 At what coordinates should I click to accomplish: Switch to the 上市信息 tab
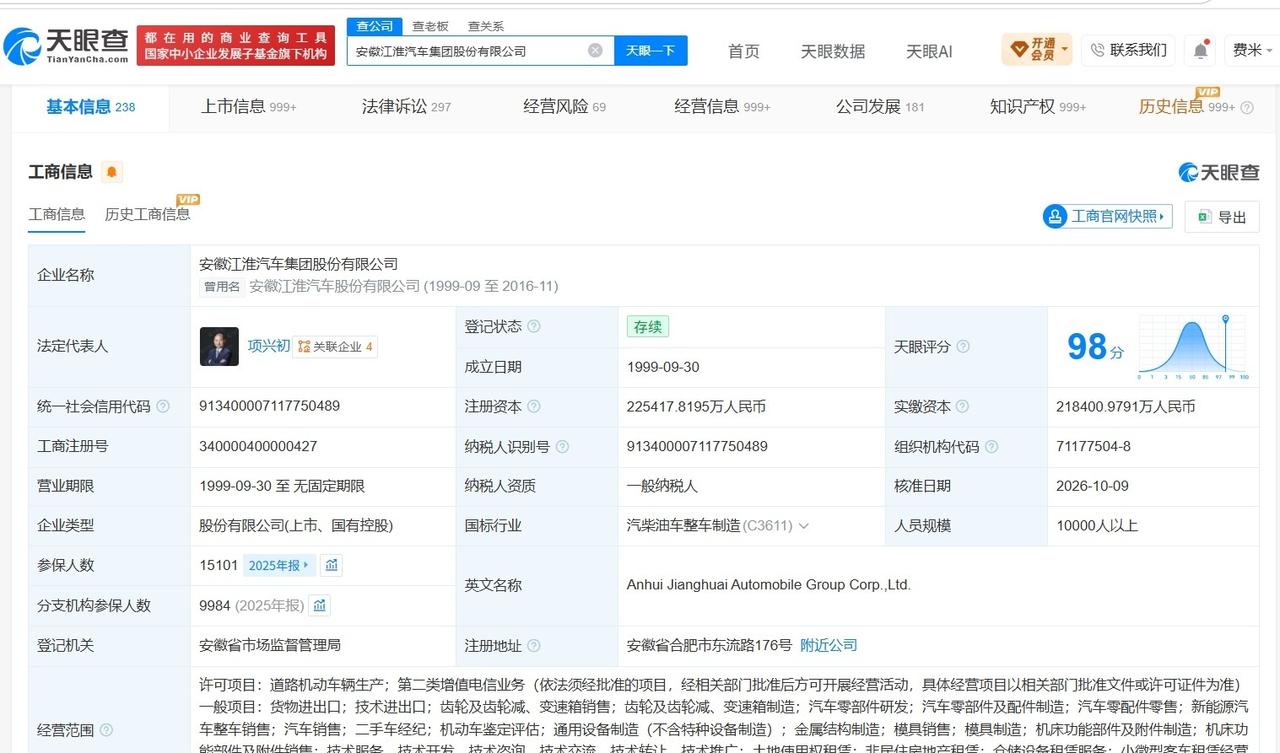pos(248,107)
